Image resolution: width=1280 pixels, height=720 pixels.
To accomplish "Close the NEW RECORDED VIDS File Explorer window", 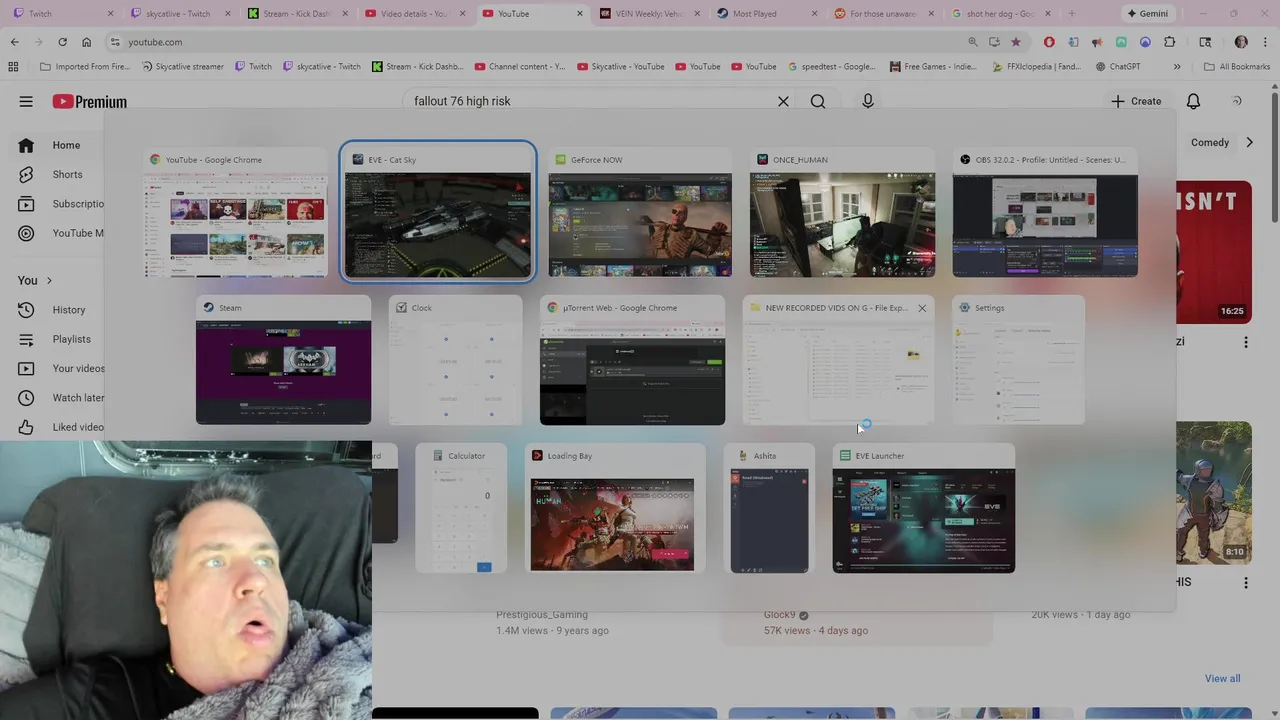I will [x=922, y=308].
